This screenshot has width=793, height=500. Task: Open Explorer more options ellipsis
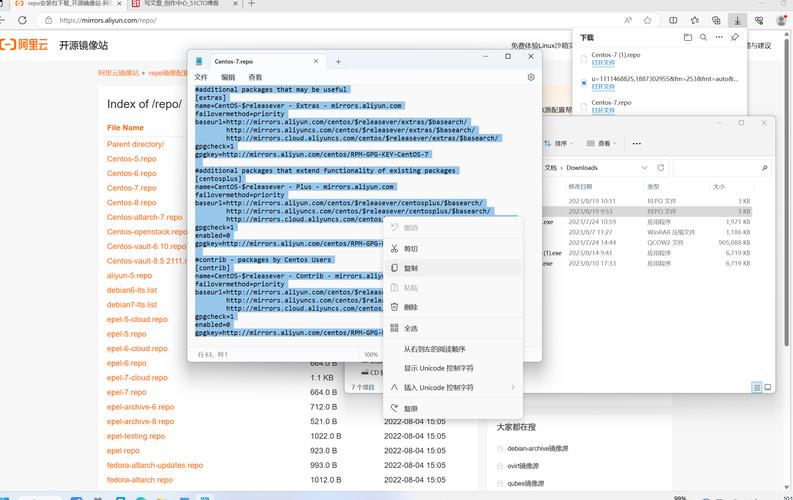click(637, 144)
